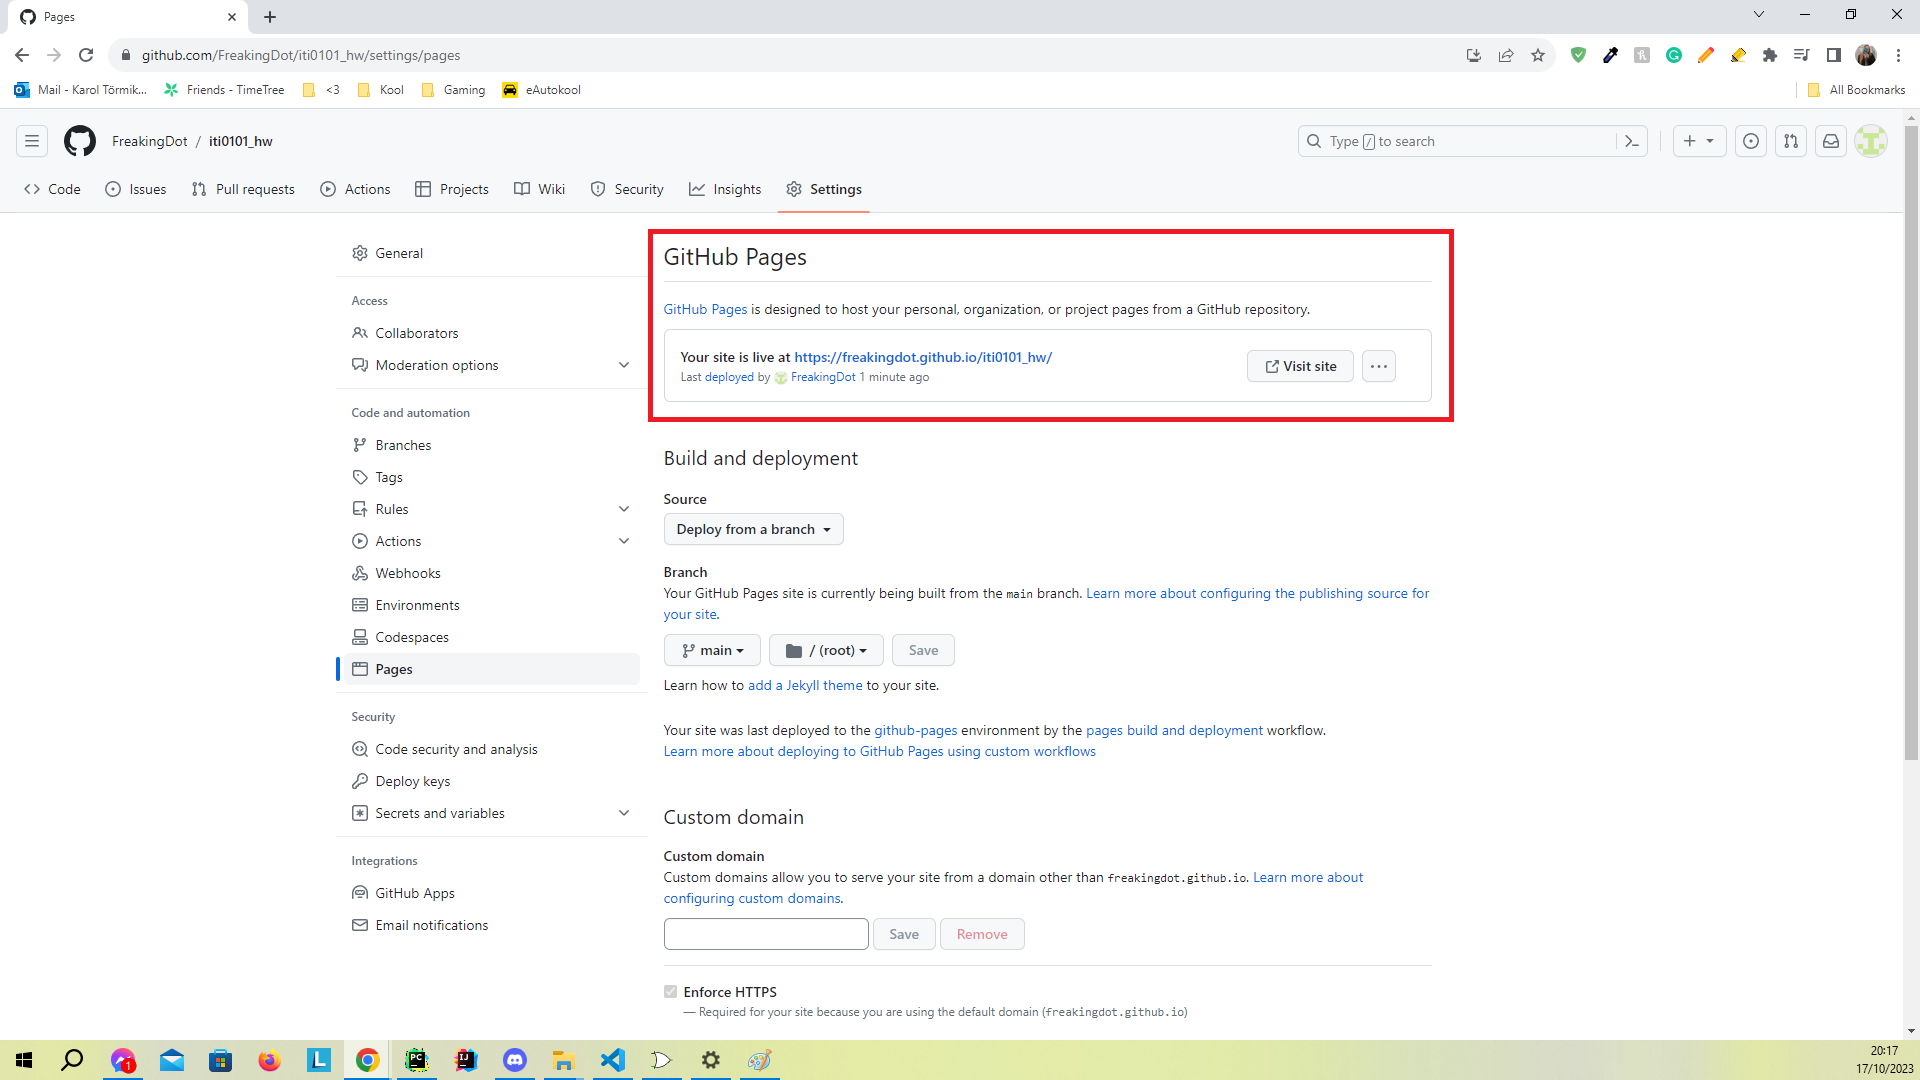
Task: Click the Visit site button
Action: pos(1300,366)
